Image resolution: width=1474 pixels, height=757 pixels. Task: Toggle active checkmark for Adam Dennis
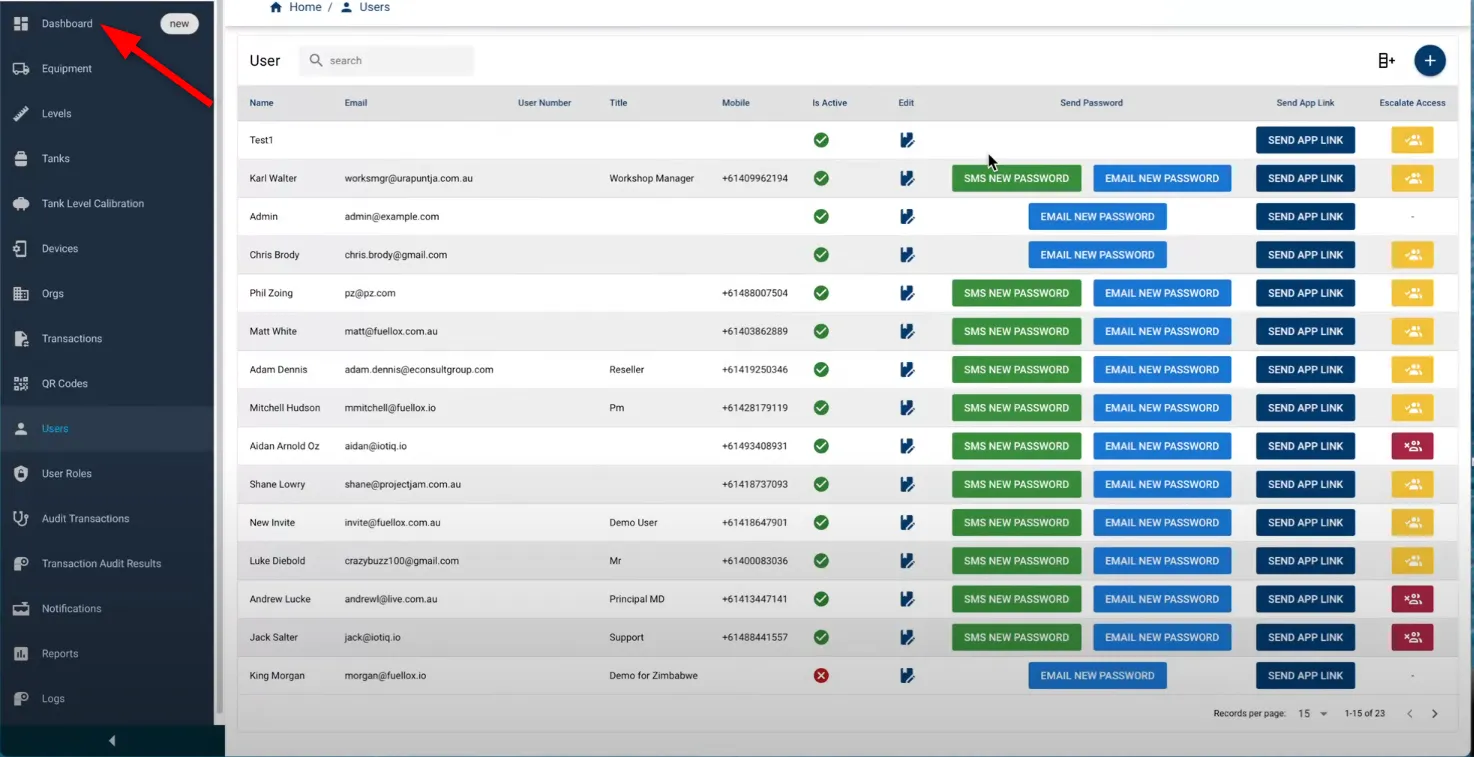point(821,370)
